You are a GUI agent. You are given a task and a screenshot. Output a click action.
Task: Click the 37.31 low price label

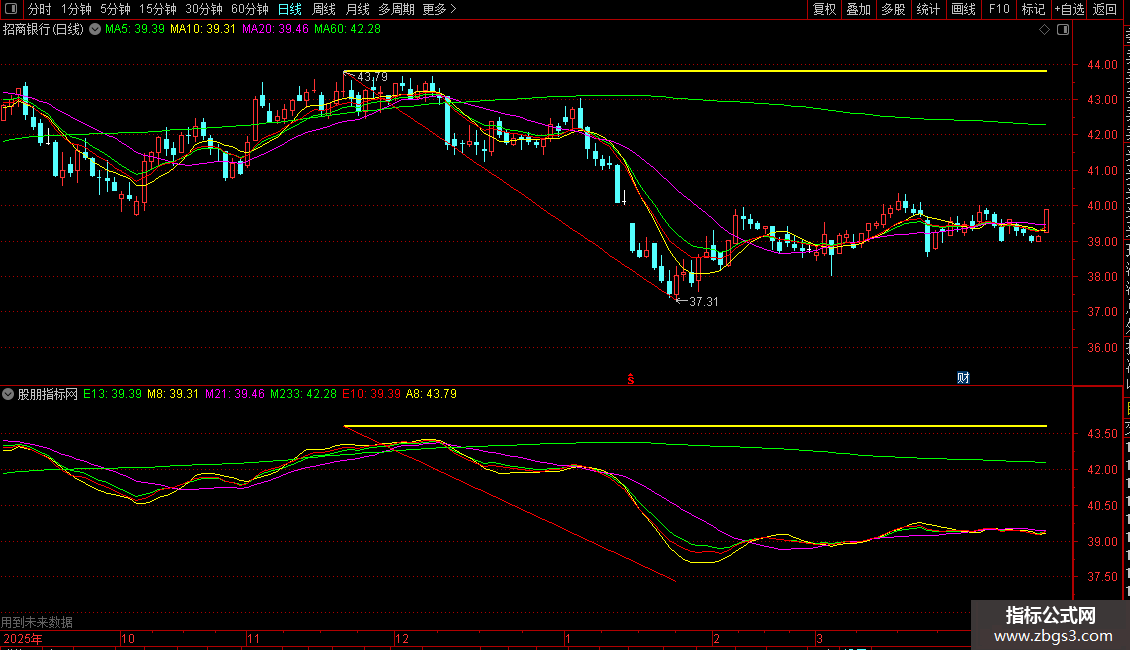[703, 302]
